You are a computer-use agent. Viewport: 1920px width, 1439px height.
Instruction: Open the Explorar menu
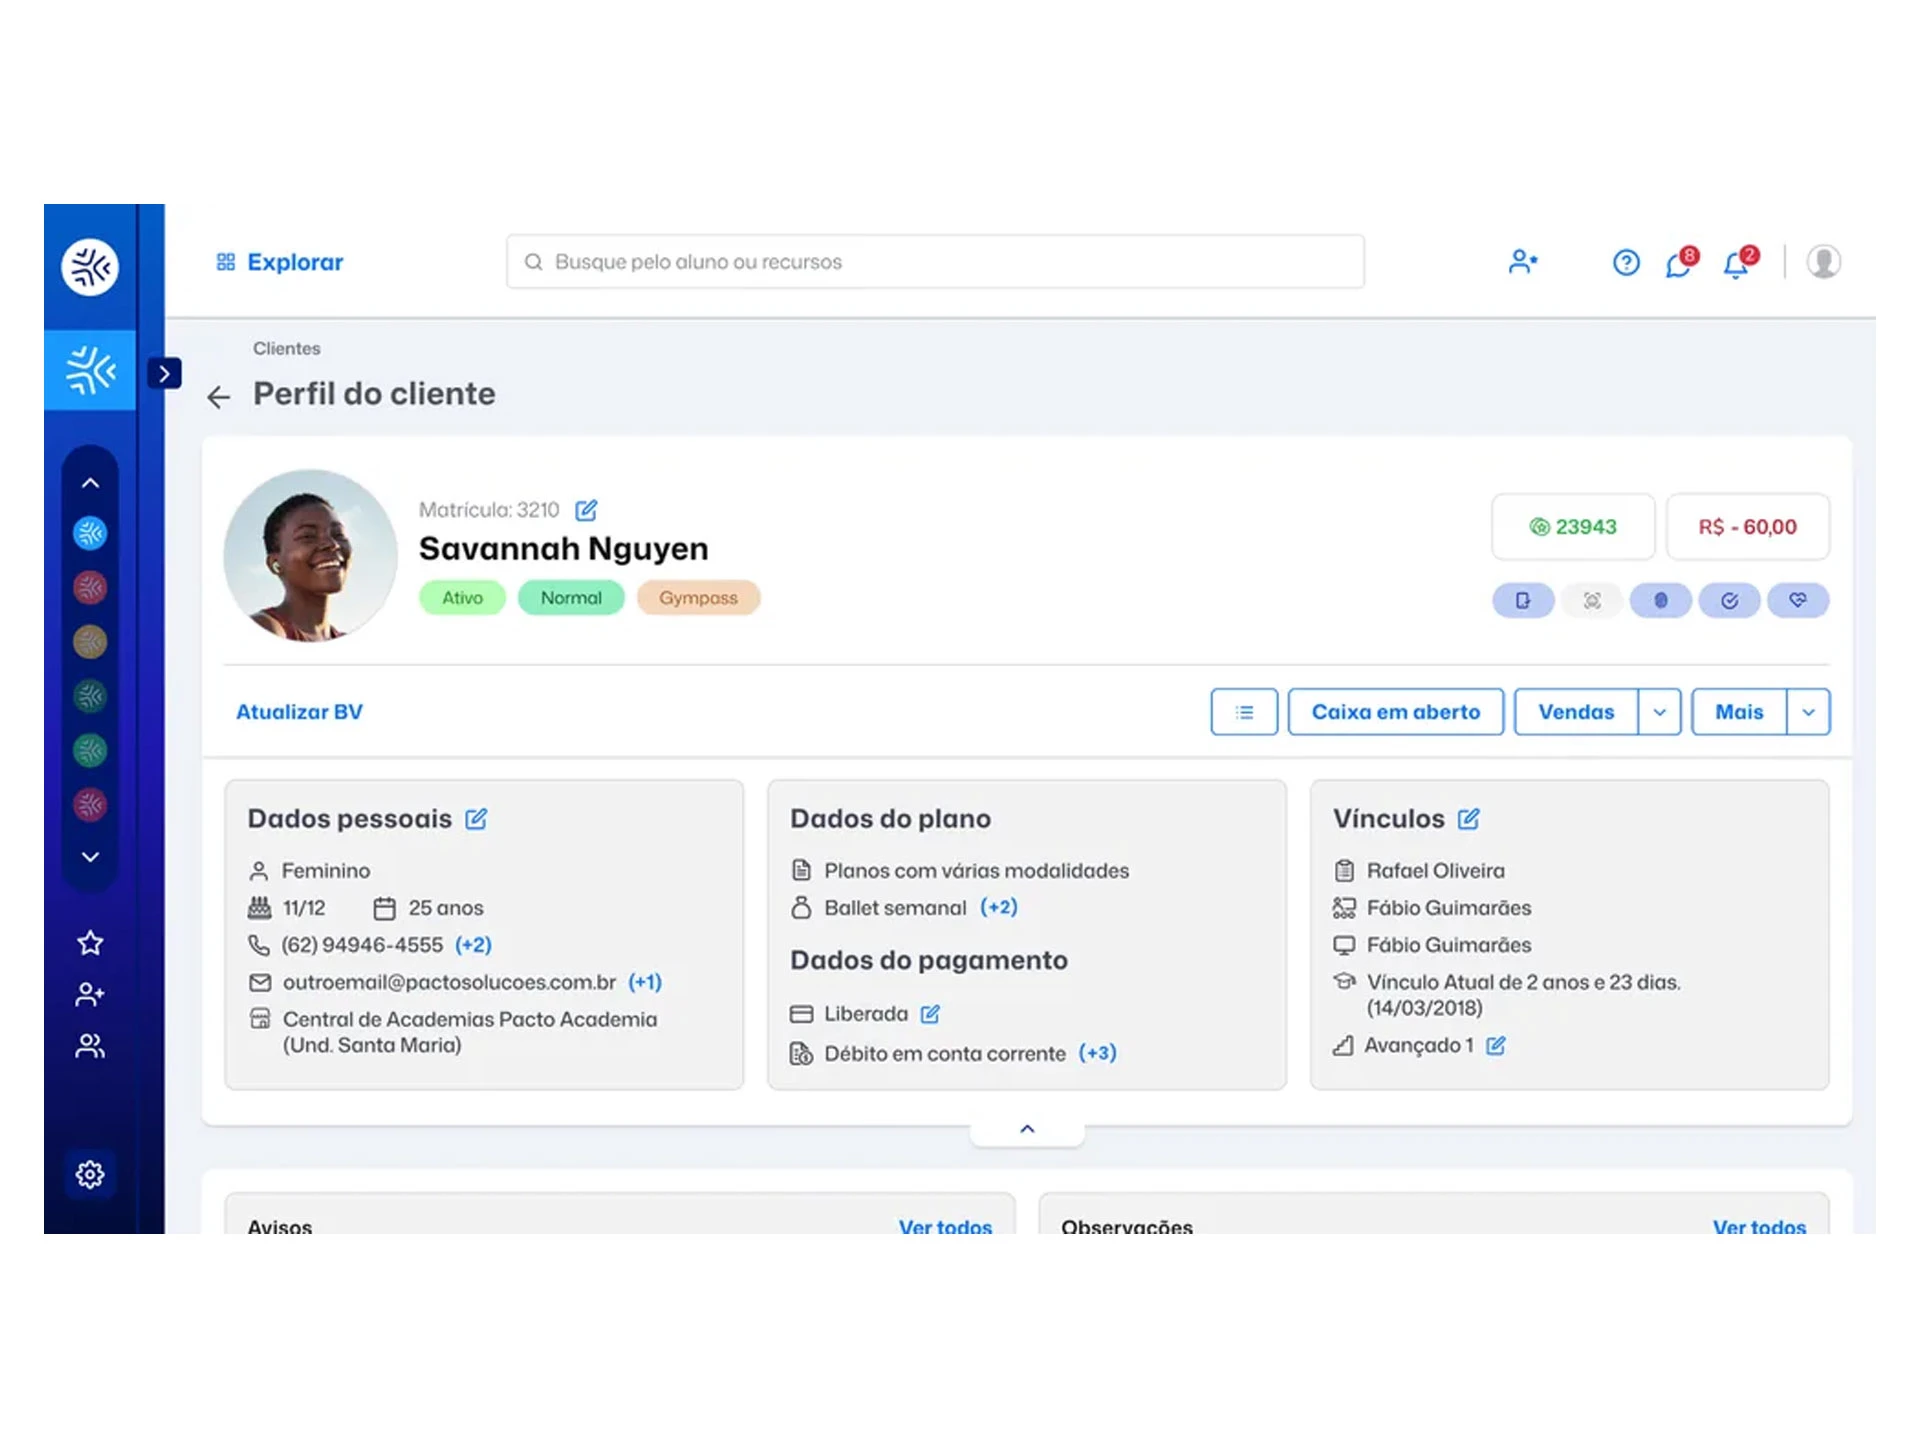(280, 262)
